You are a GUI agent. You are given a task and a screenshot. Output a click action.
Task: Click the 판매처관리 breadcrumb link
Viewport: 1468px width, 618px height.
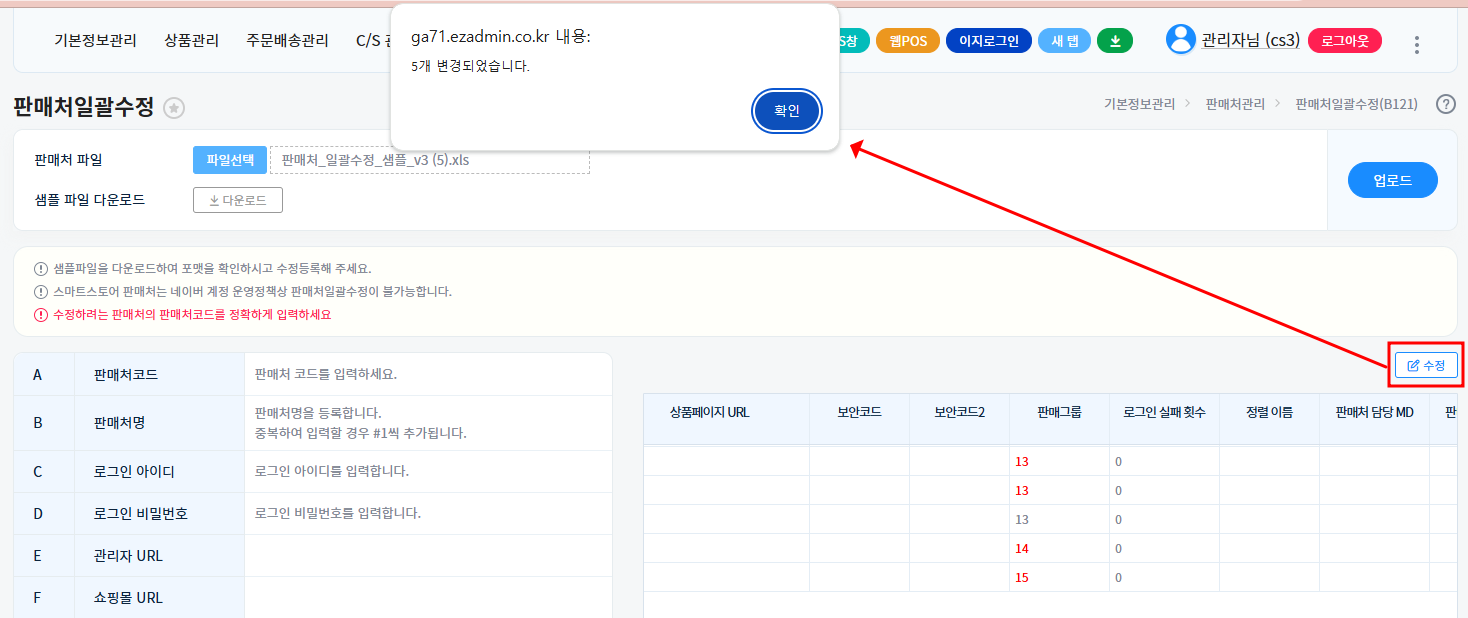(1235, 104)
